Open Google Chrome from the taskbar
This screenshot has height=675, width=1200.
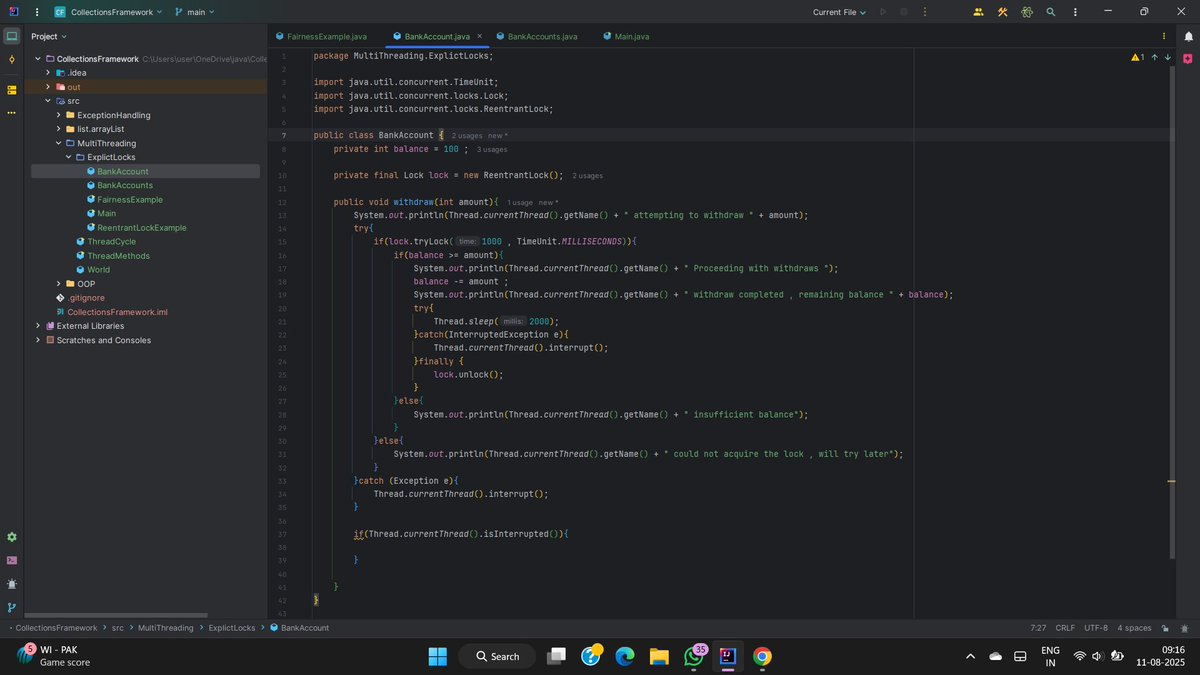(762, 656)
